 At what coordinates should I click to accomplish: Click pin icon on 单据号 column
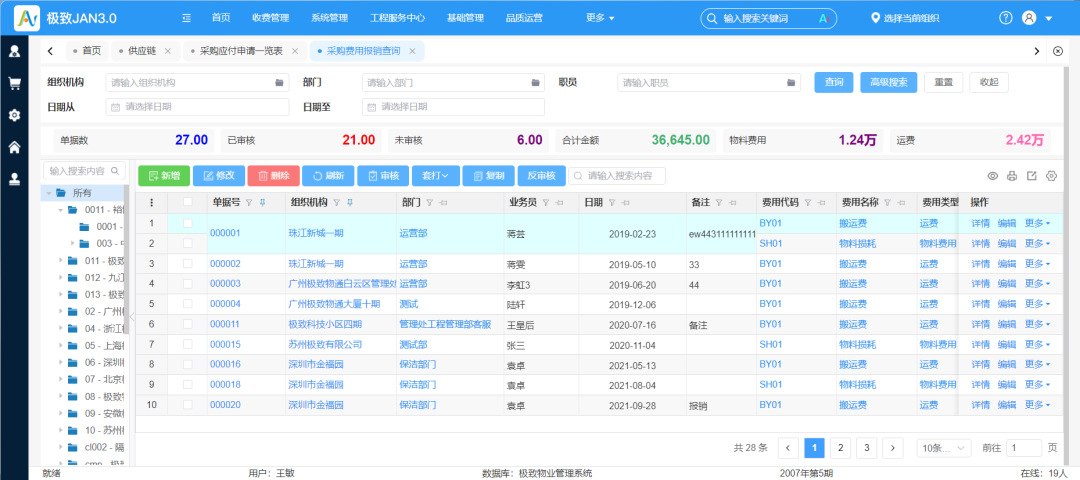pyautogui.click(x=261, y=202)
